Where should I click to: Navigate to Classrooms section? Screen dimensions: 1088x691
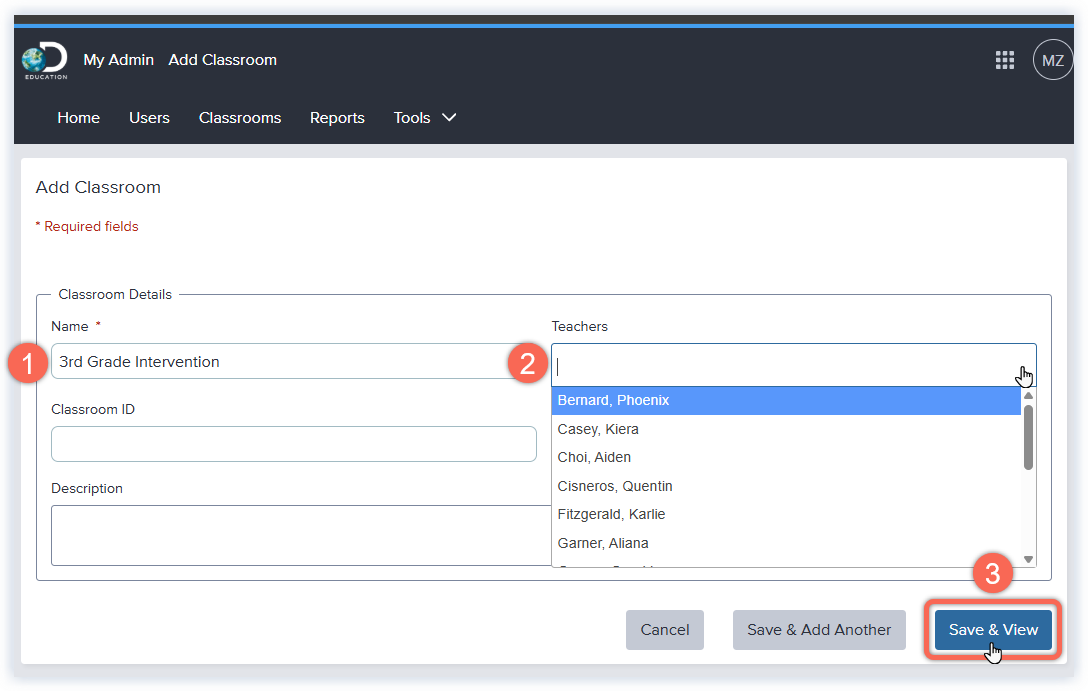pyautogui.click(x=240, y=118)
